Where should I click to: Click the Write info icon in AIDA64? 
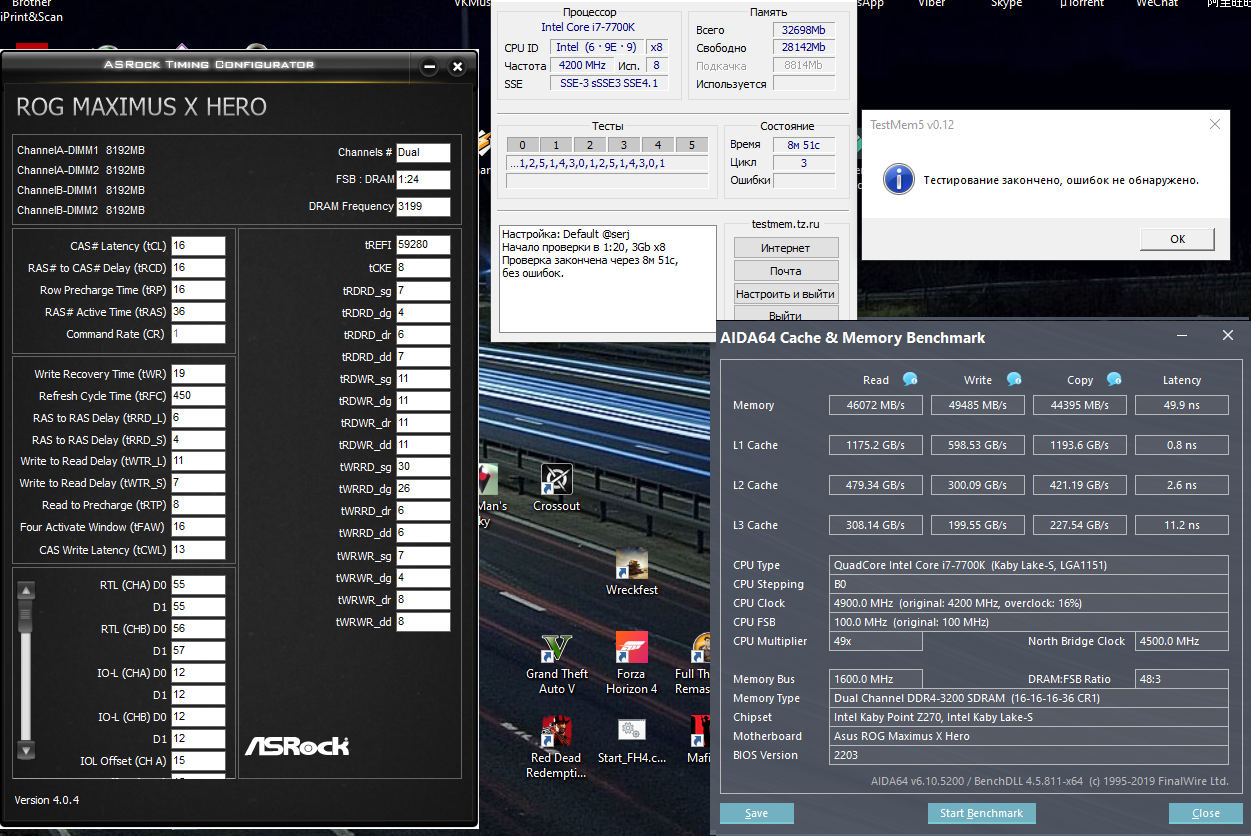pyautogui.click(x=1014, y=379)
